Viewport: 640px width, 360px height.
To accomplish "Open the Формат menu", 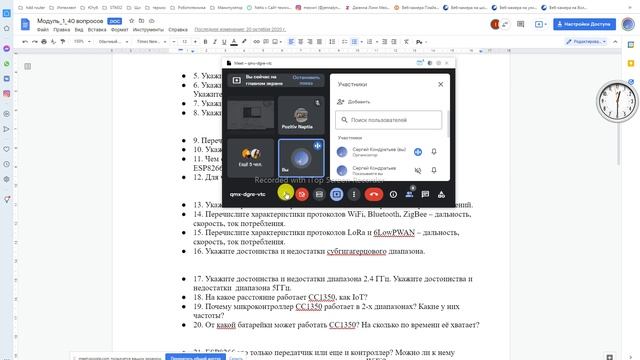I will 120,29.
